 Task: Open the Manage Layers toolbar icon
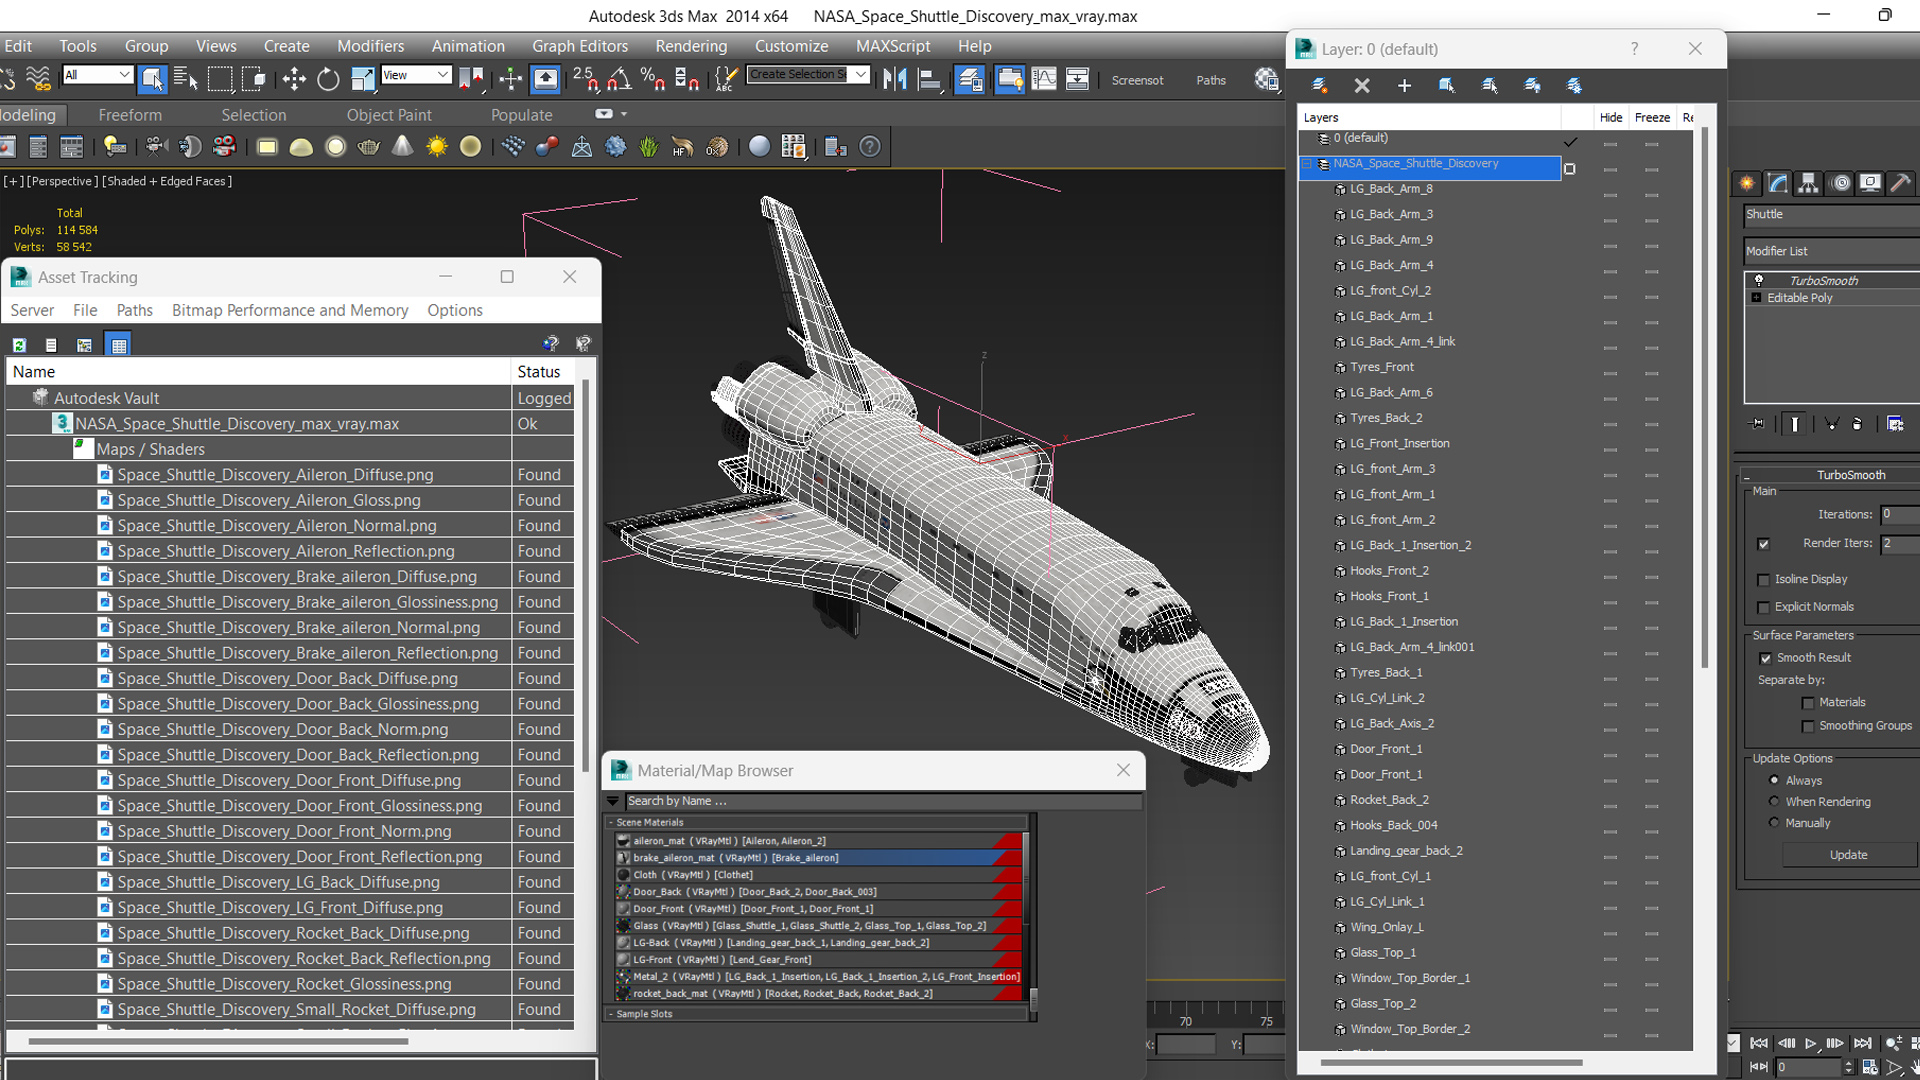coord(969,79)
